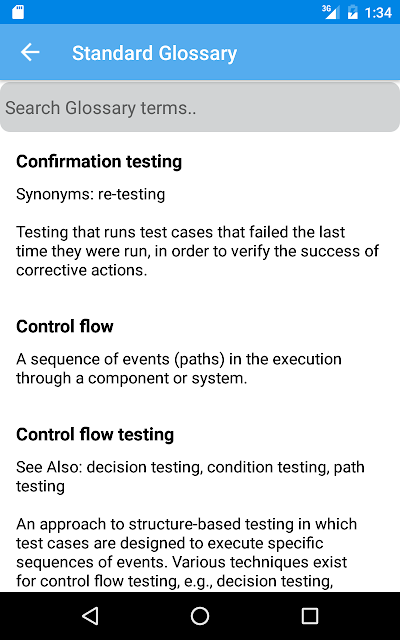Tap the 1:34 clock in status bar
Image resolution: width=400 pixels, height=640 pixels.
[x=378, y=13]
